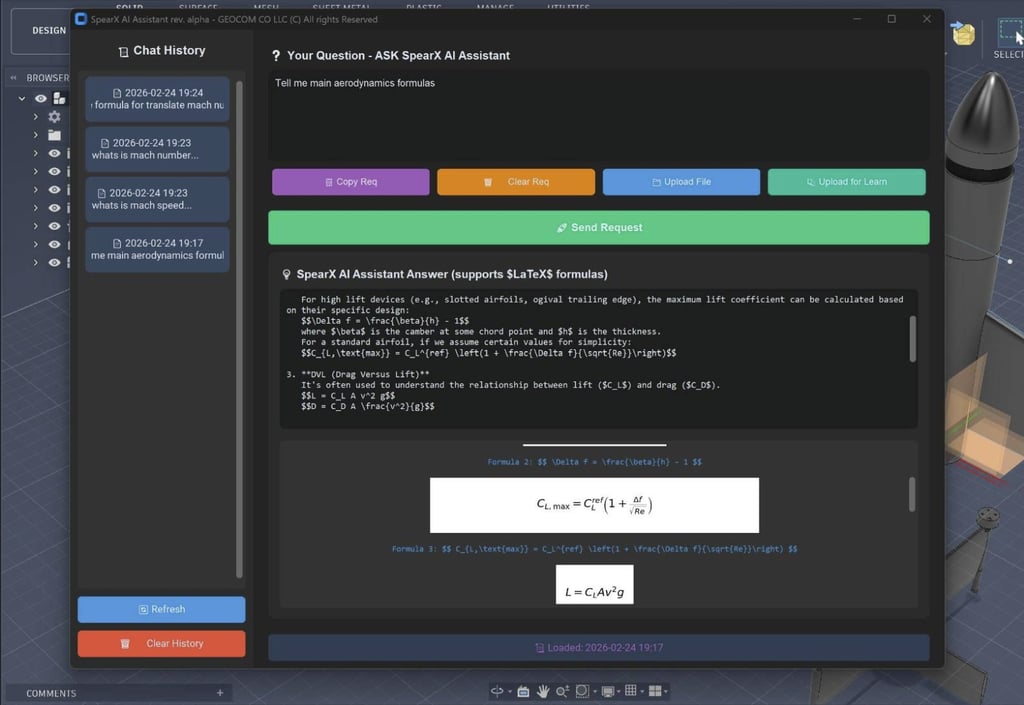The width and height of the screenshot is (1024, 705).
Task: Collapse the root component tree arrow
Action: tap(22, 98)
